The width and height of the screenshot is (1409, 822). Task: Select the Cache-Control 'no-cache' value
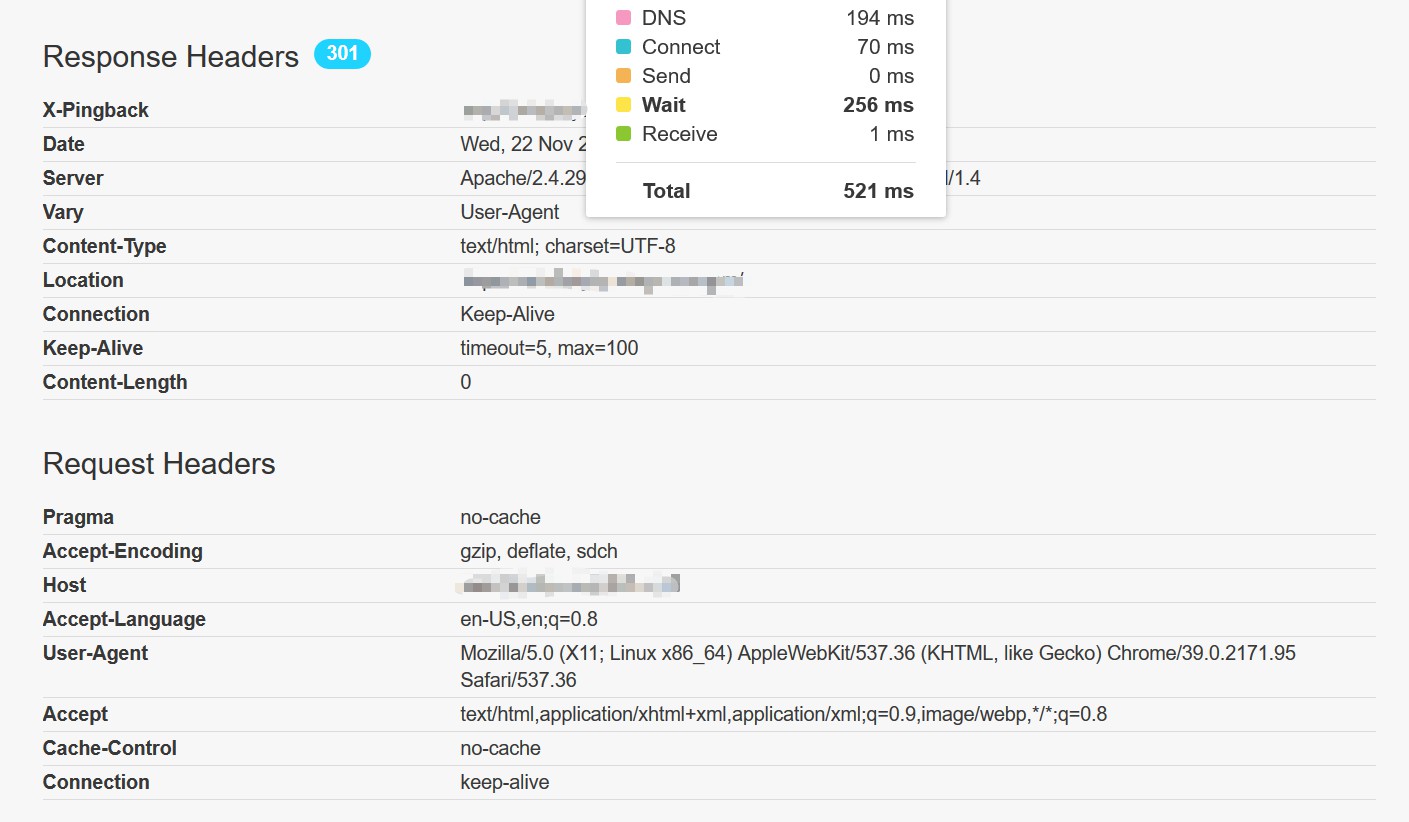click(500, 748)
